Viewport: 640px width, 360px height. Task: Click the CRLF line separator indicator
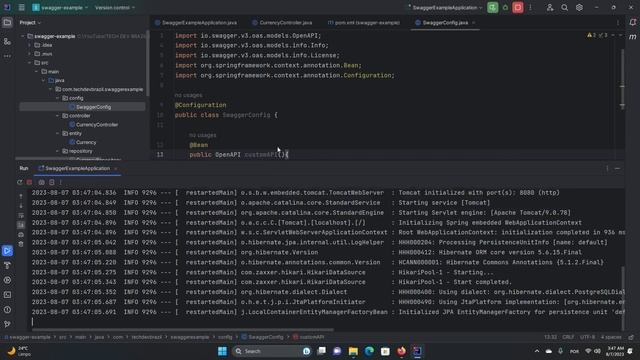(568, 337)
